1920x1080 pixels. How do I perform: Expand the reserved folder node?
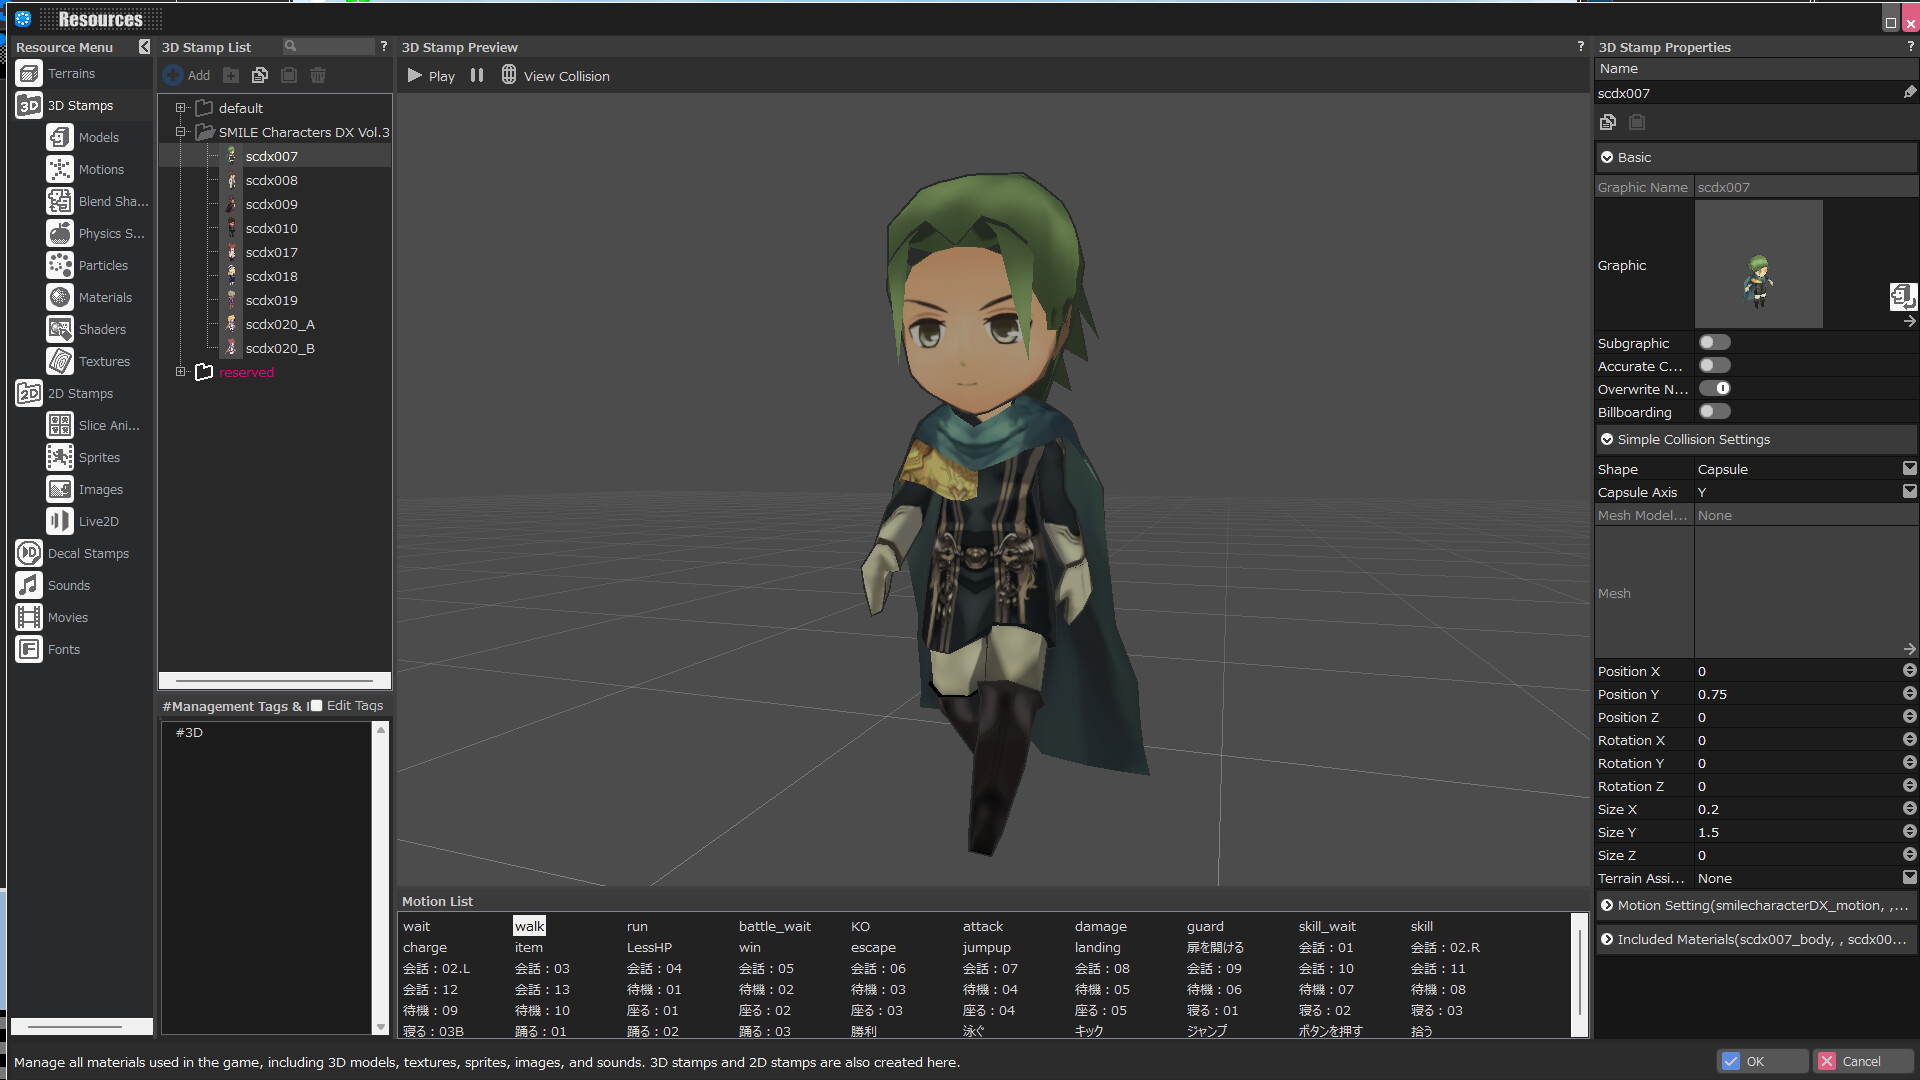coord(181,372)
